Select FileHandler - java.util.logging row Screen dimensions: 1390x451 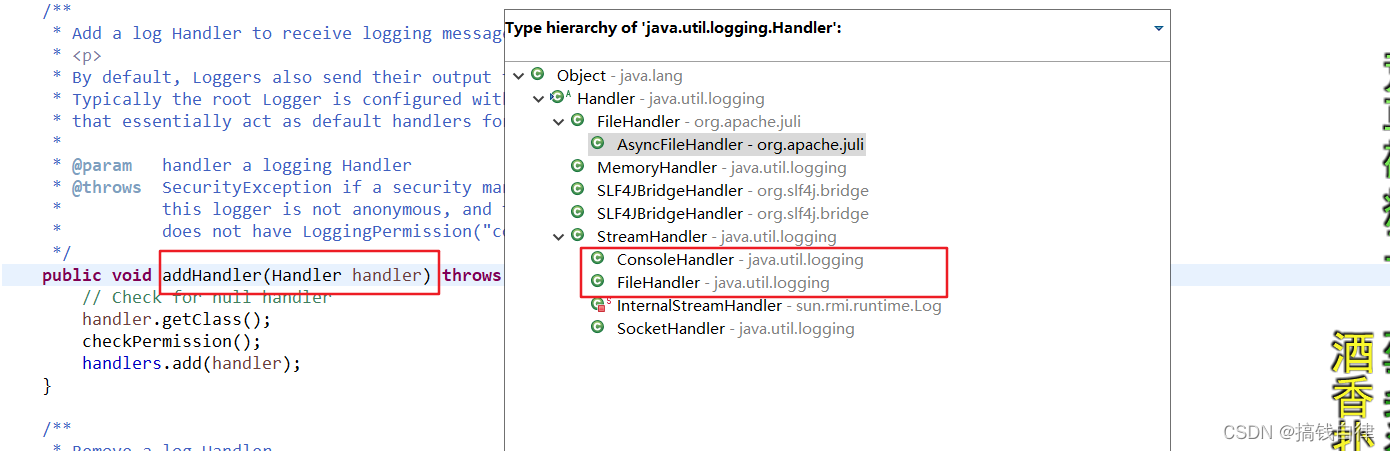tap(723, 283)
